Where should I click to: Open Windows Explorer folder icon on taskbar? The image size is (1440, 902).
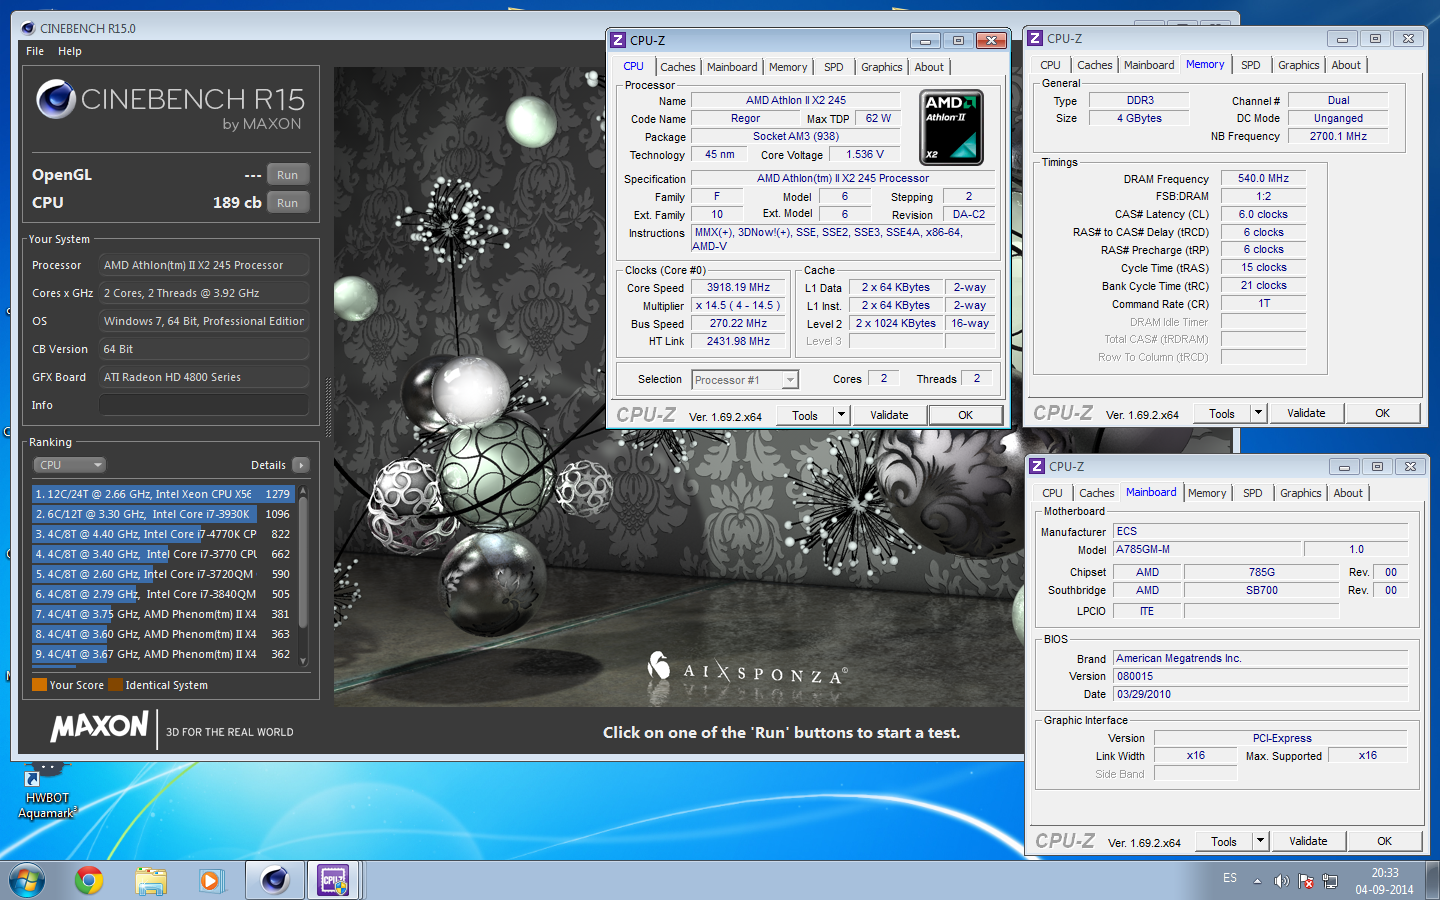point(151,880)
